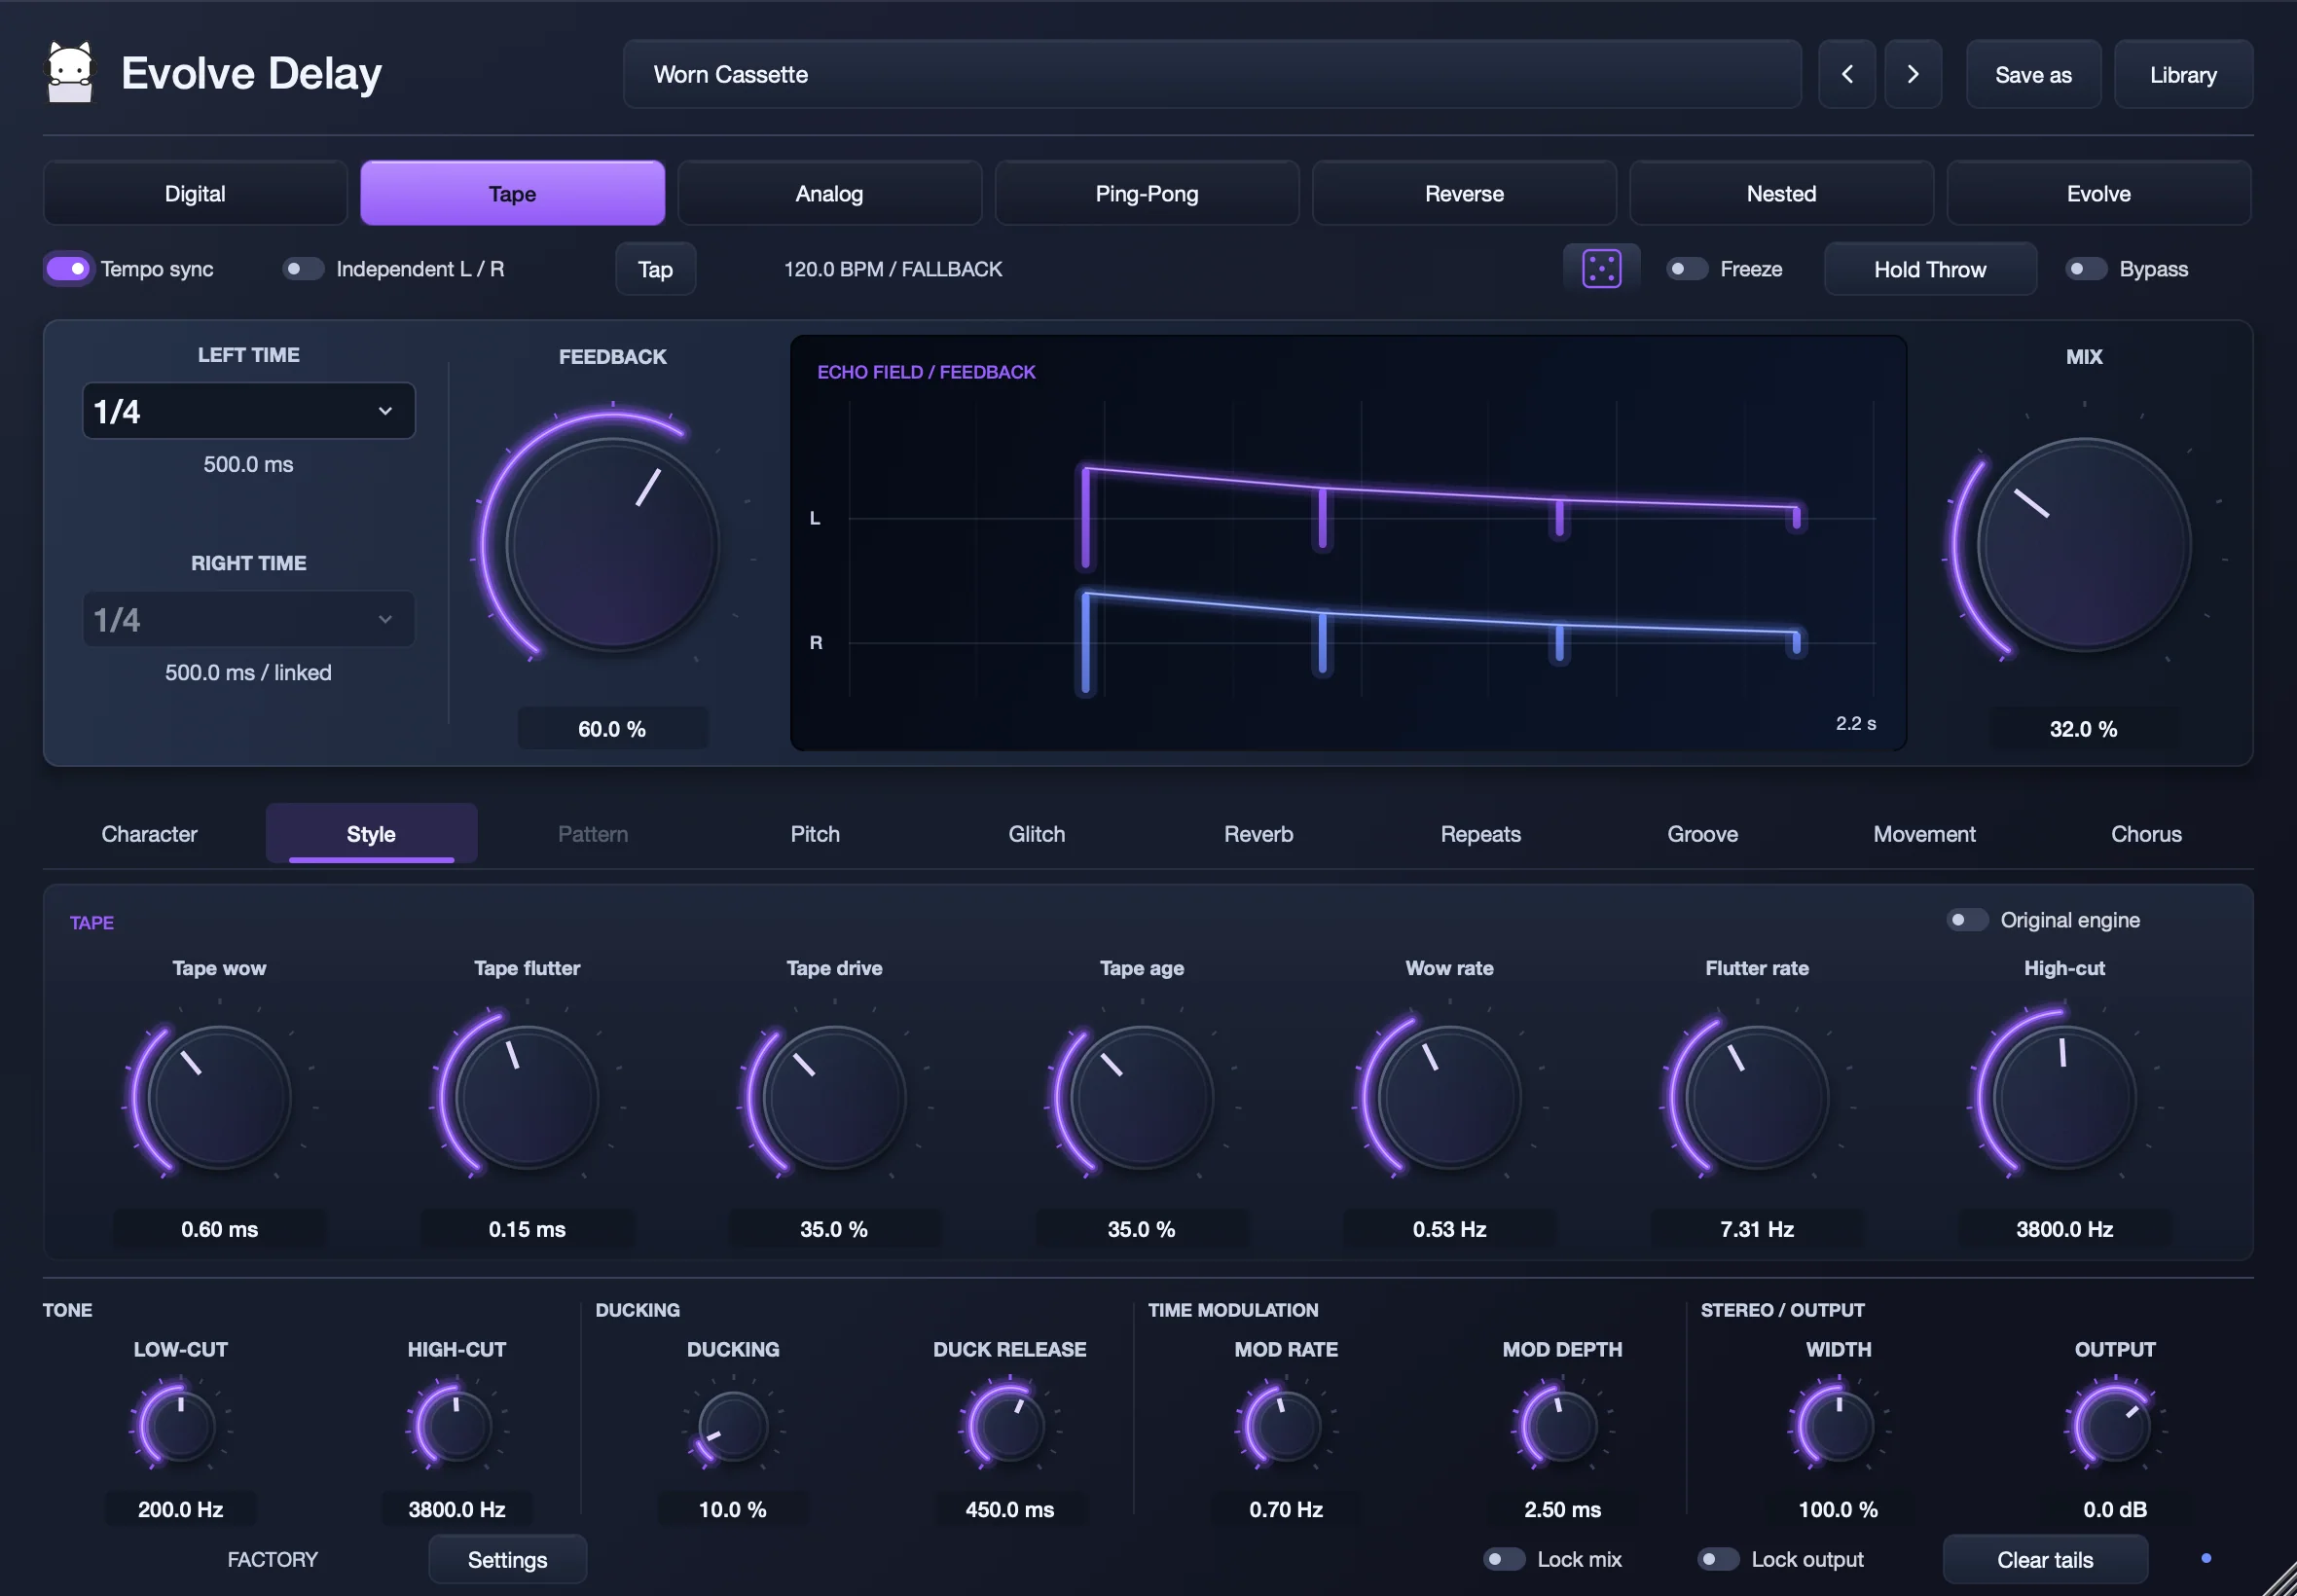2297x1596 pixels.
Task: Select the Evolve delay mode tab
Action: [2098, 193]
